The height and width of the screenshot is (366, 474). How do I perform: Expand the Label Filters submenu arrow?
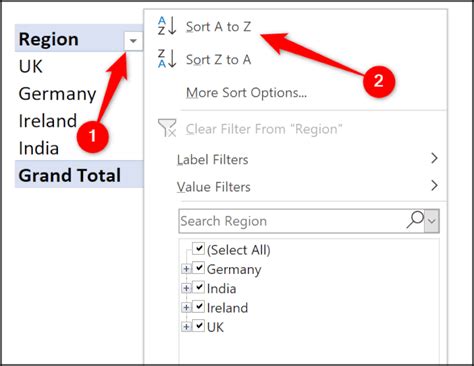coord(434,158)
